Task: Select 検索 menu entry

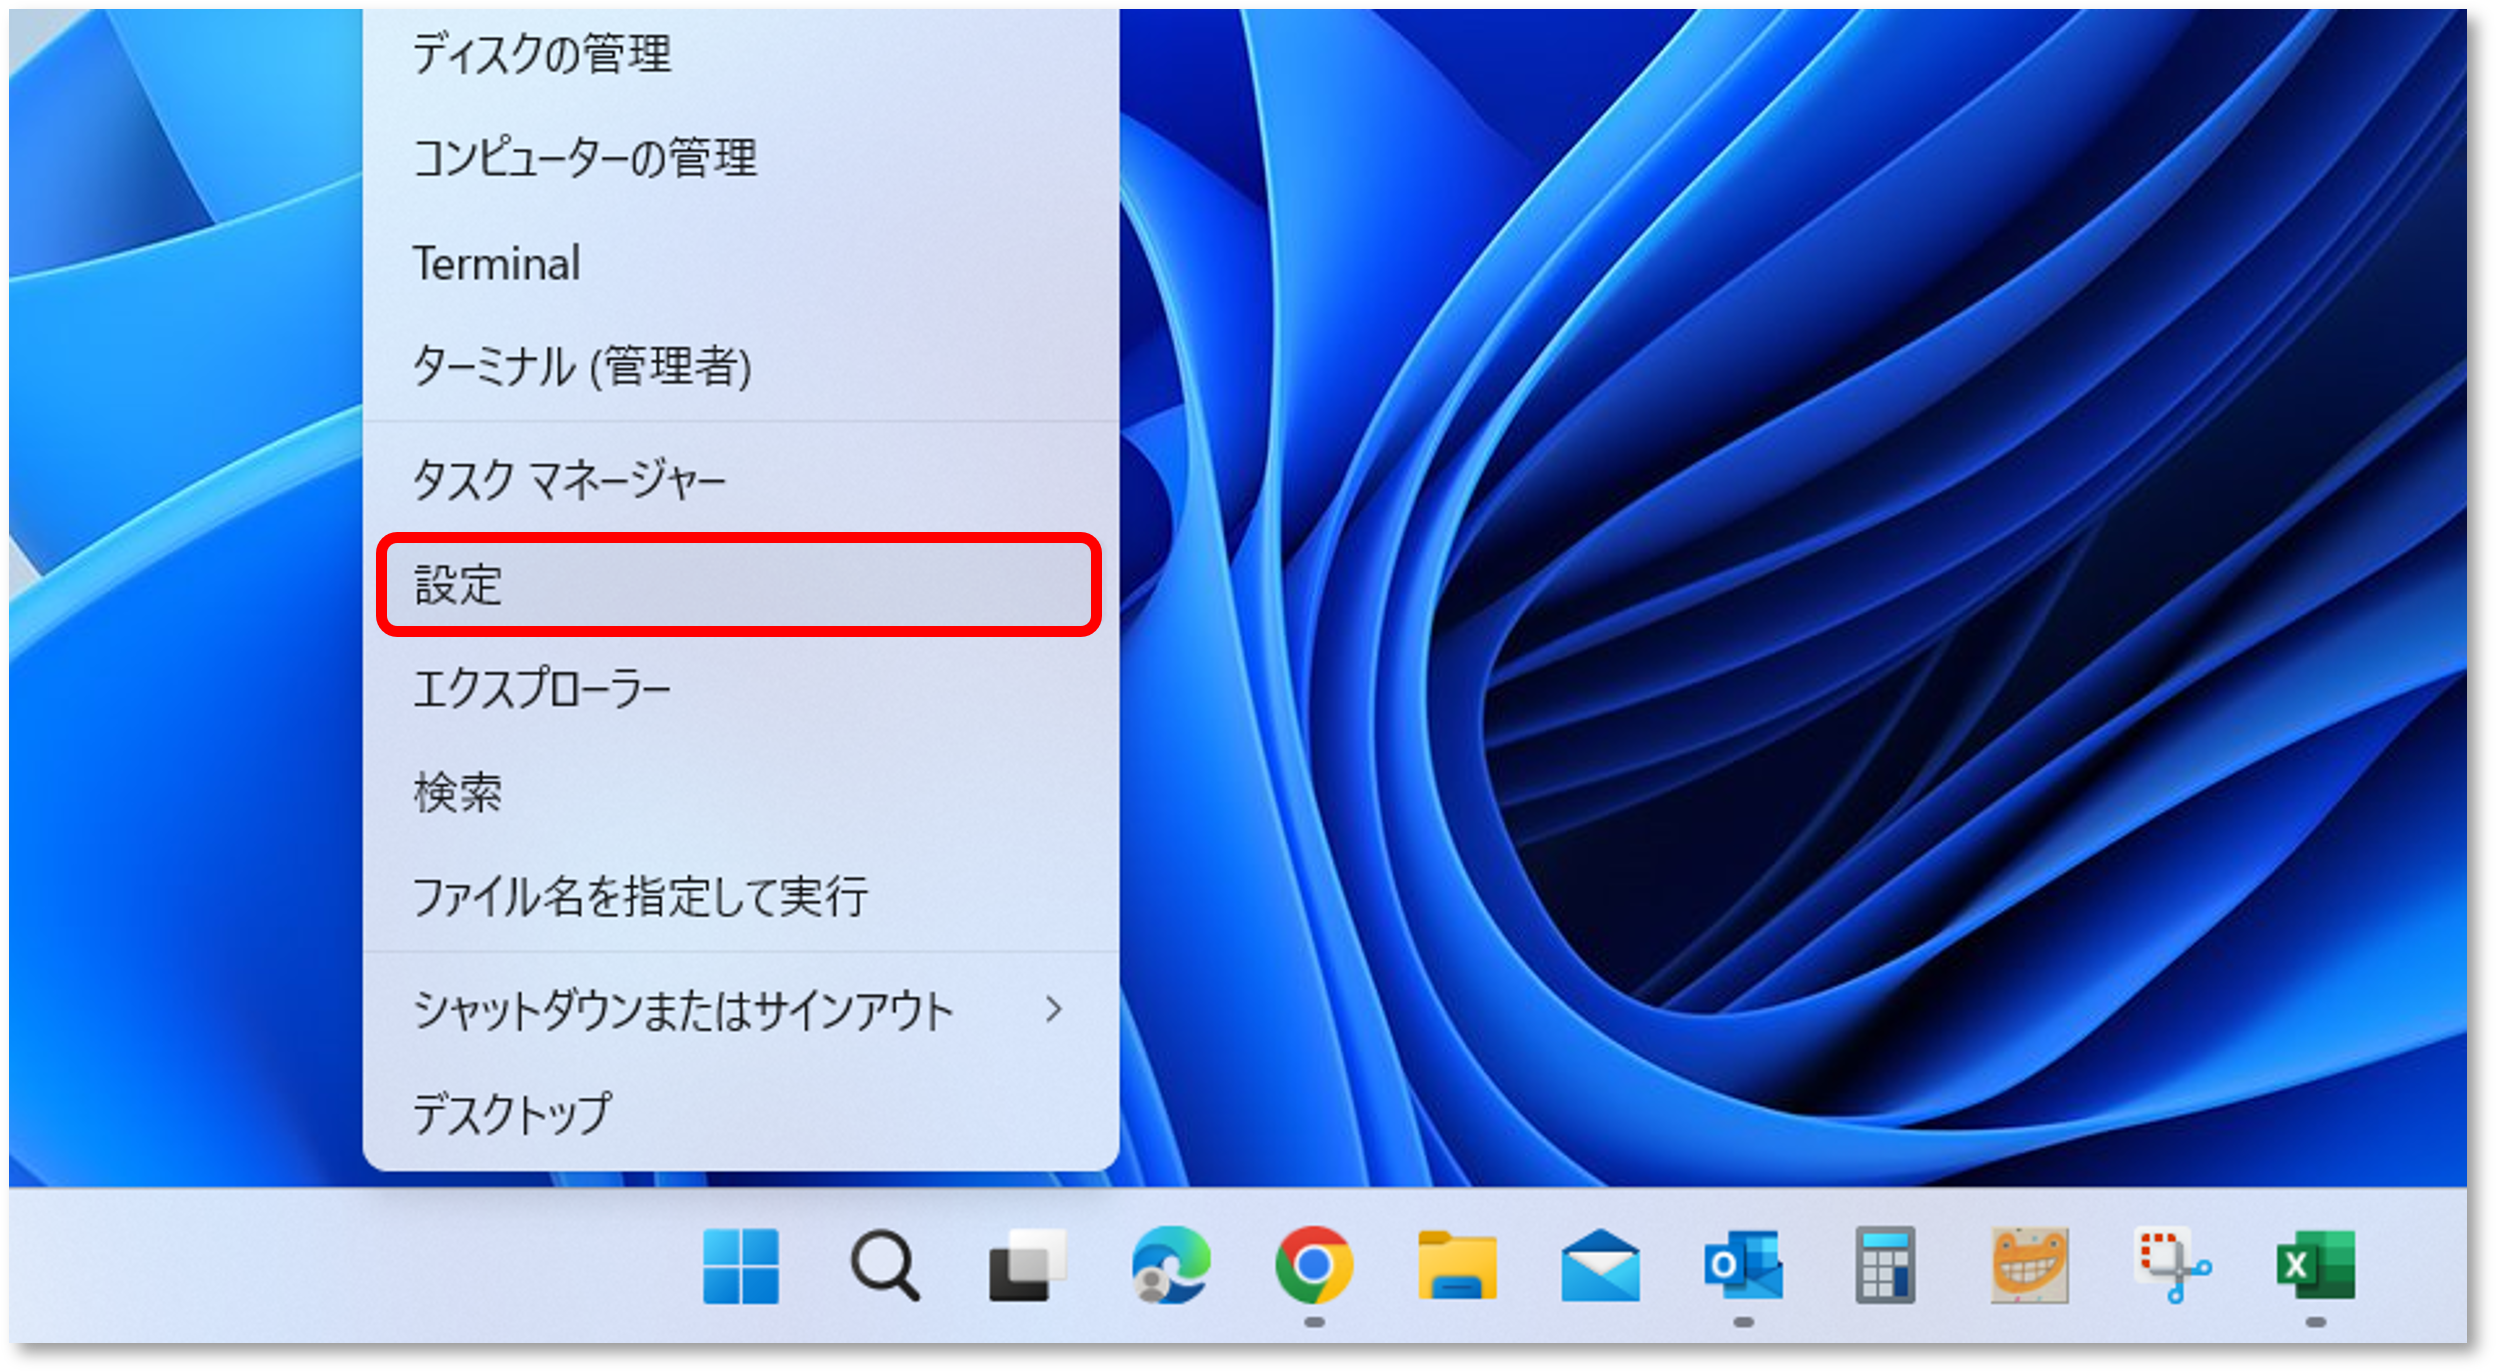Action: 740,793
